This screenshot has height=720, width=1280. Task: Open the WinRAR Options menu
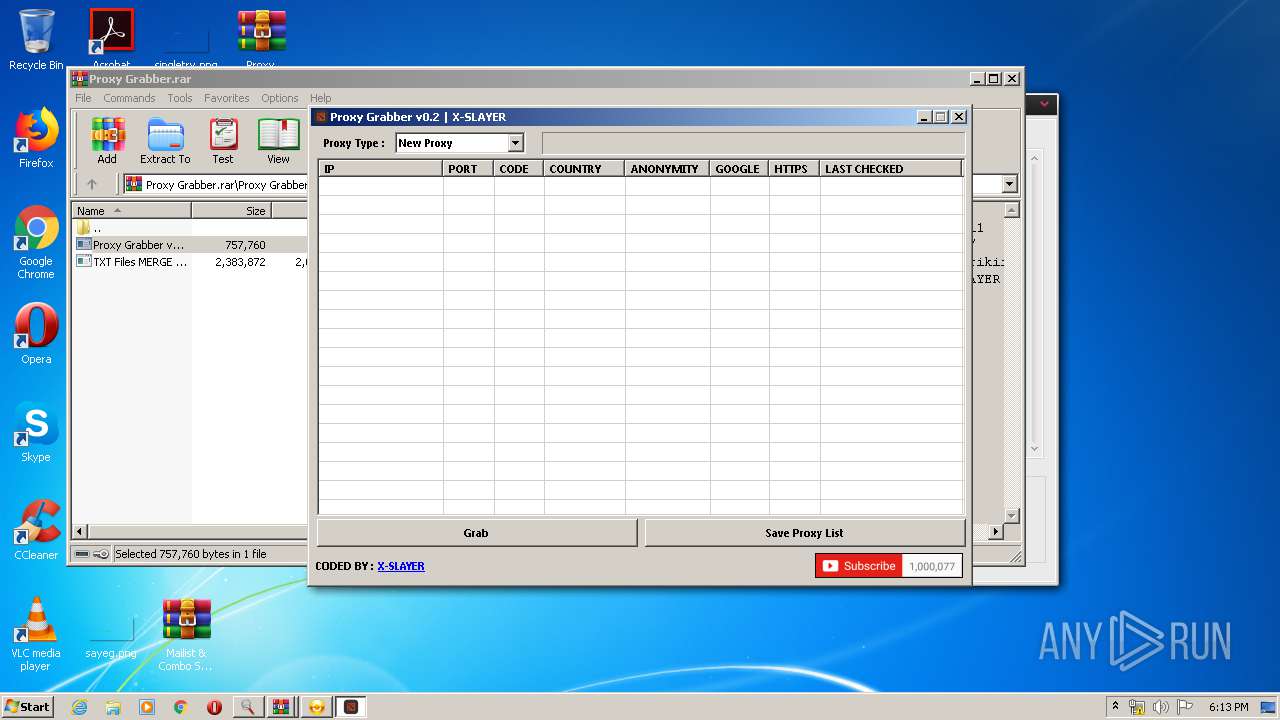pos(280,98)
